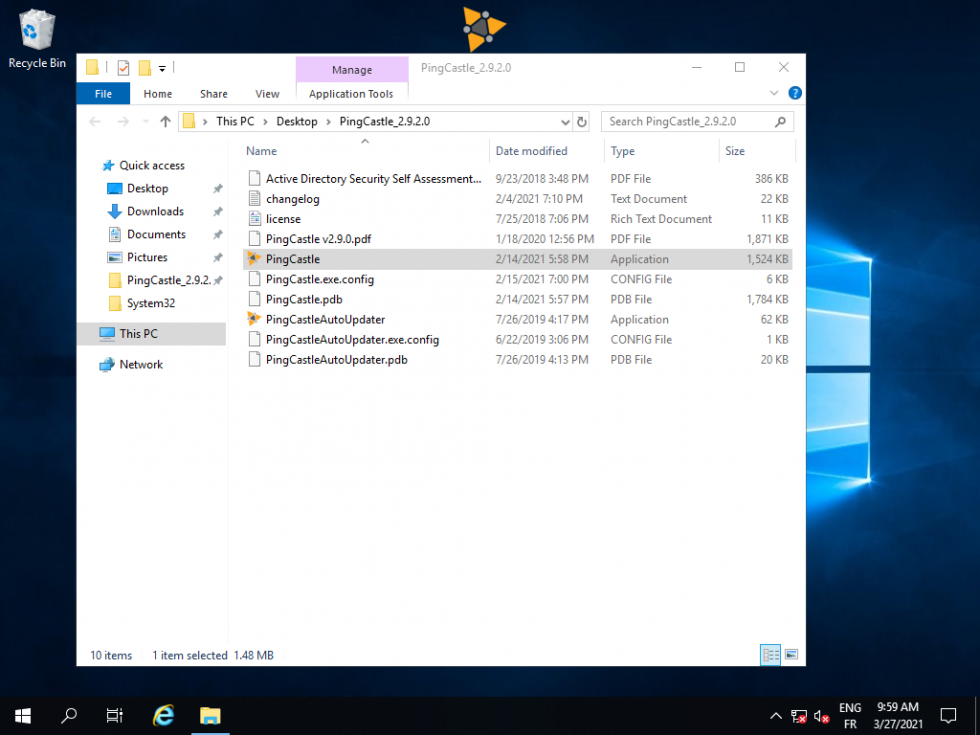Viewport: 980px width, 735px height.
Task: Switch to the View tab
Action: pyautogui.click(x=266, y=93)
